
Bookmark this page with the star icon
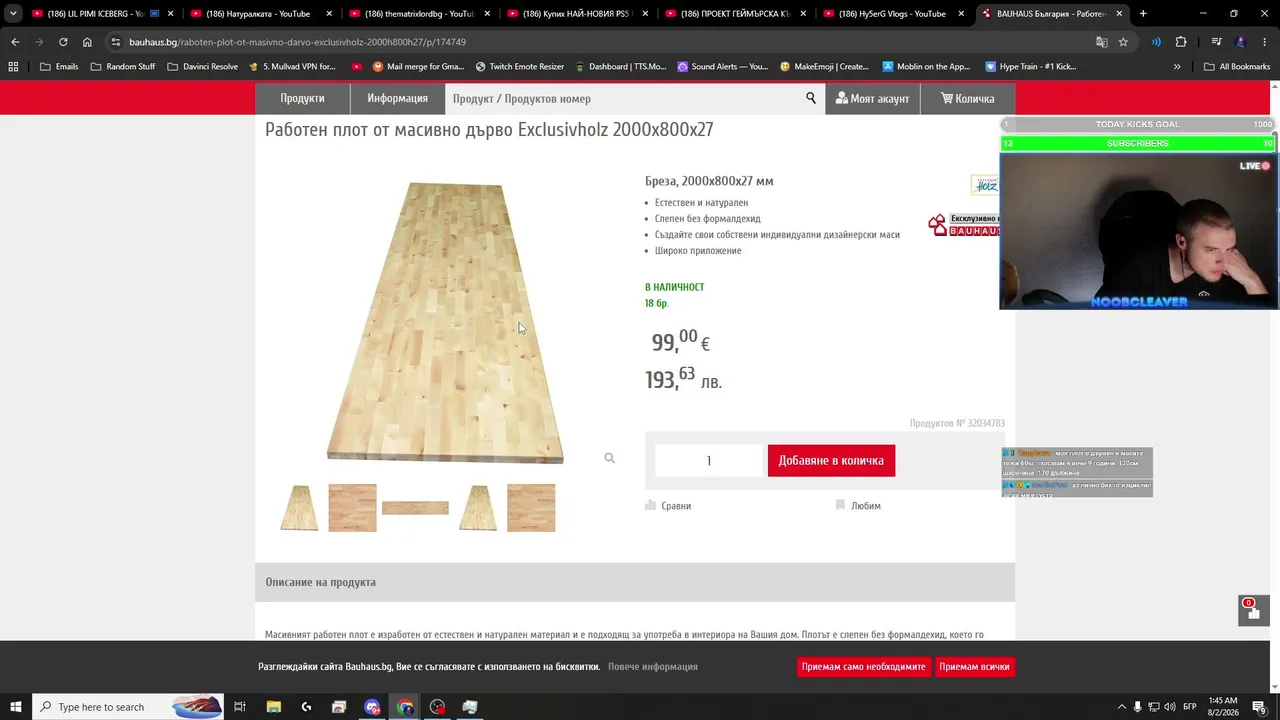[x=1123, y=42]
